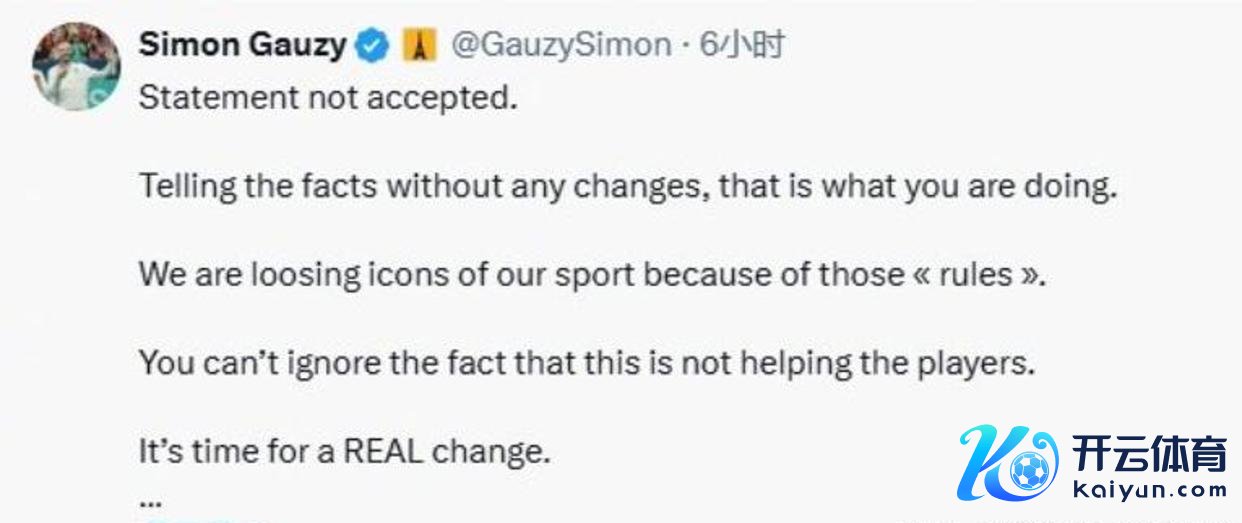This screenshot has height=523, width=1242.
Task: Click the 'You can't ignore' sentence
Action: pyautogui.click(x=586, y=362)
